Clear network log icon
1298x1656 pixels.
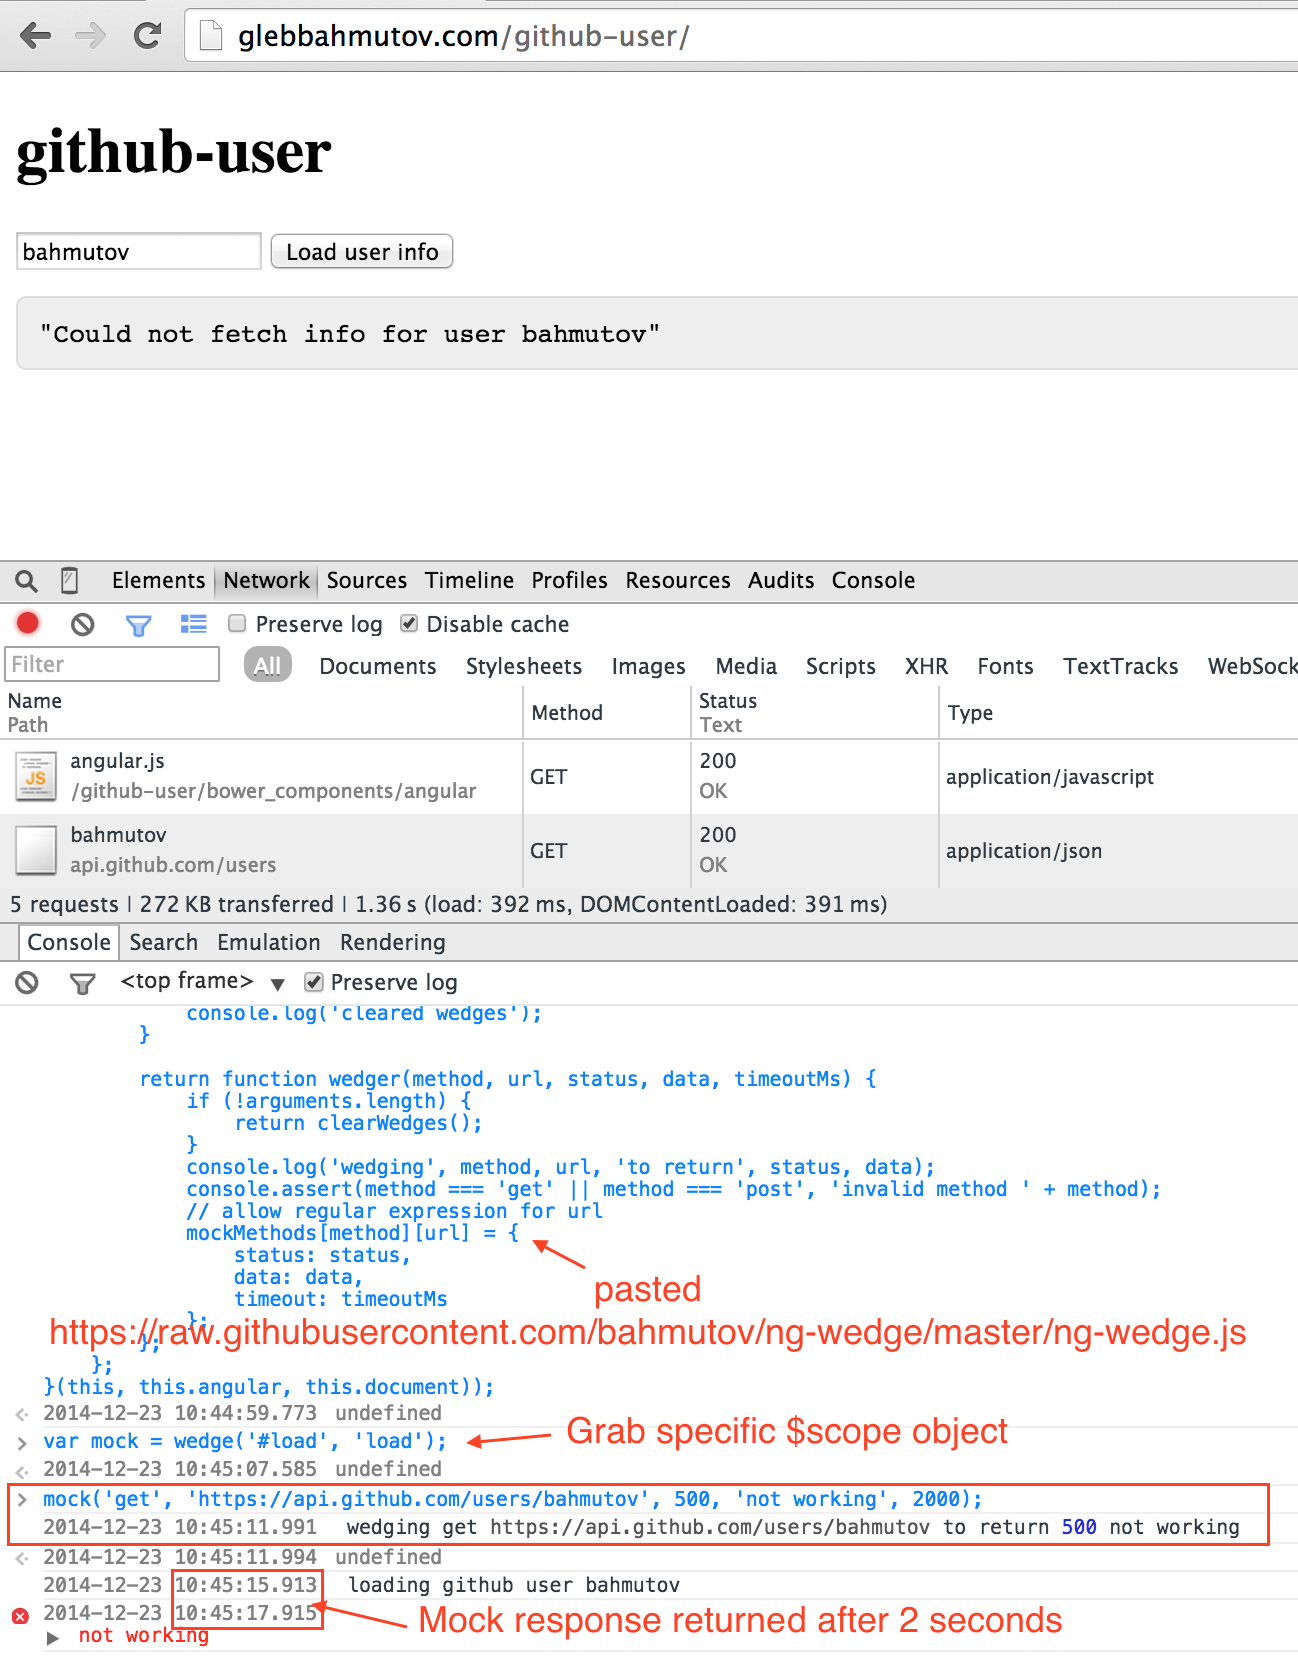point(83,625)
